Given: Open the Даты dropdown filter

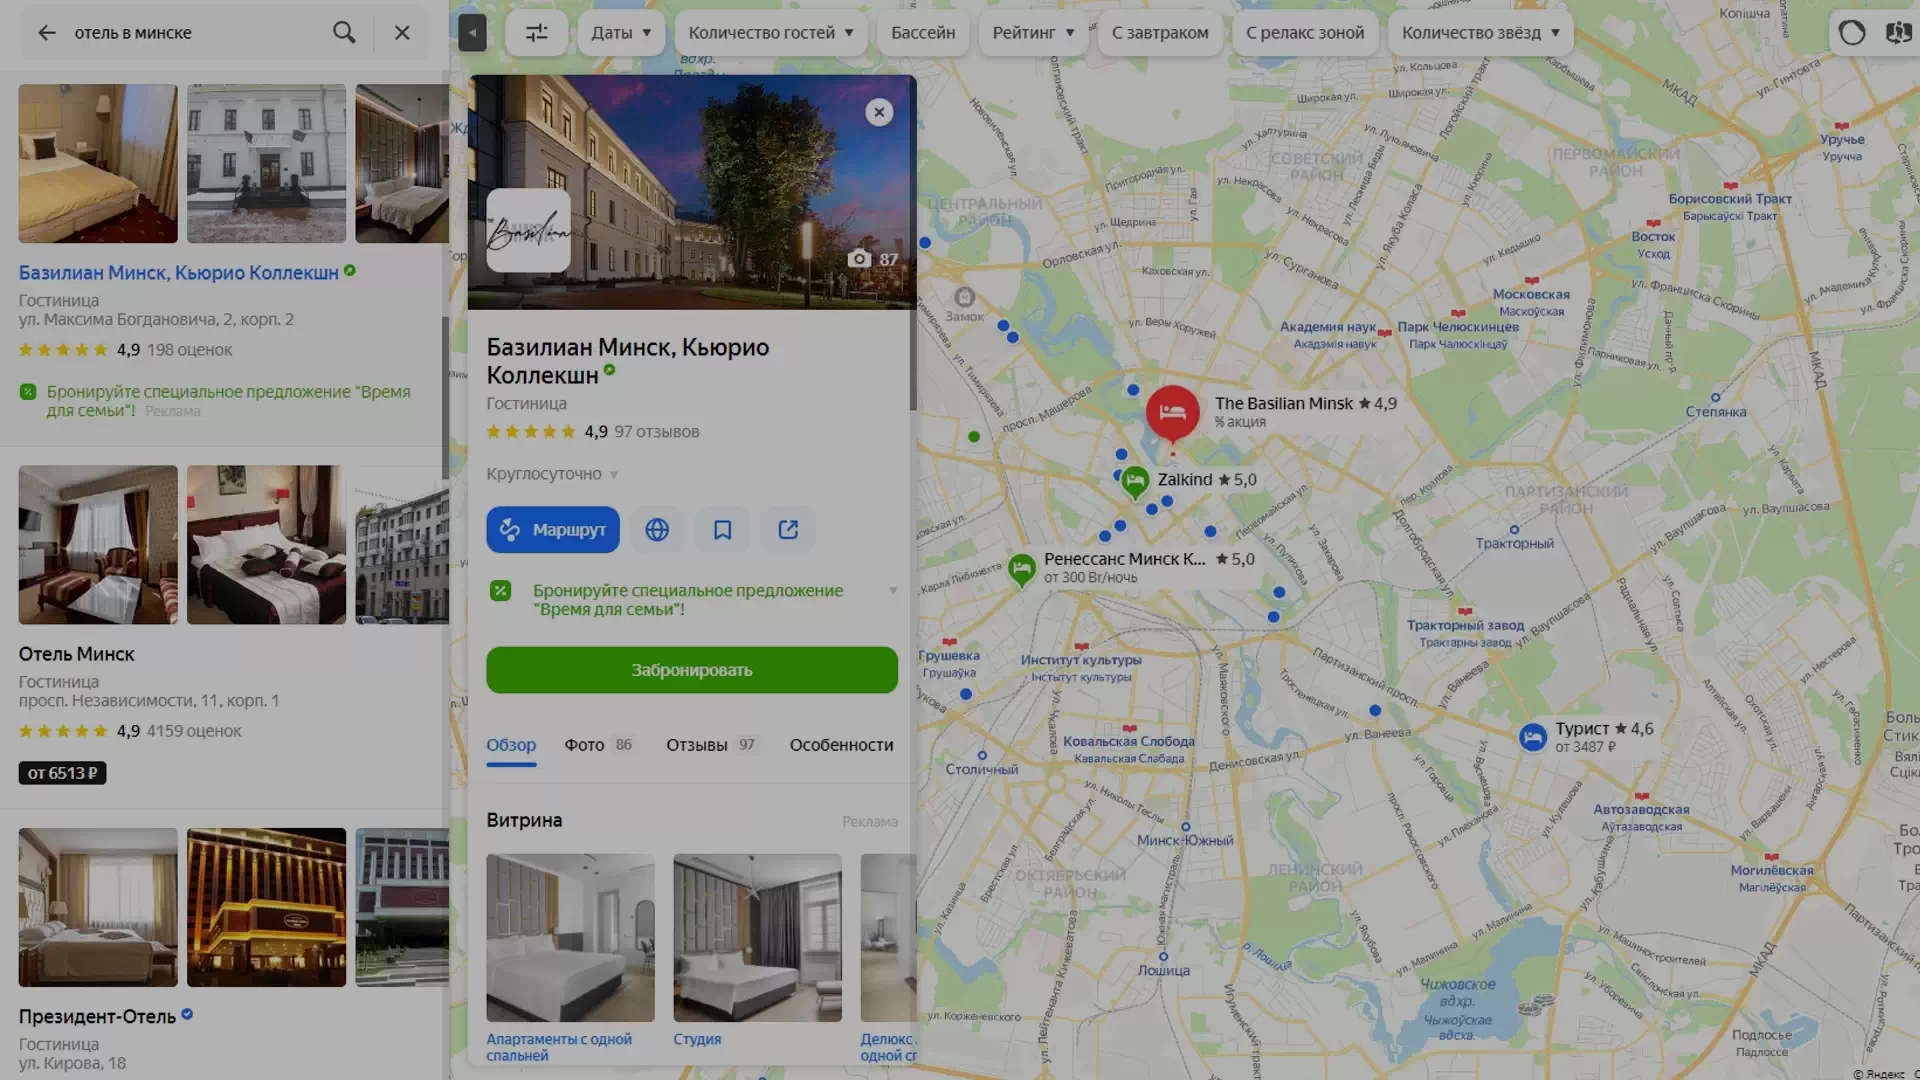Looking at the screenshot, I should pos(621,33).
